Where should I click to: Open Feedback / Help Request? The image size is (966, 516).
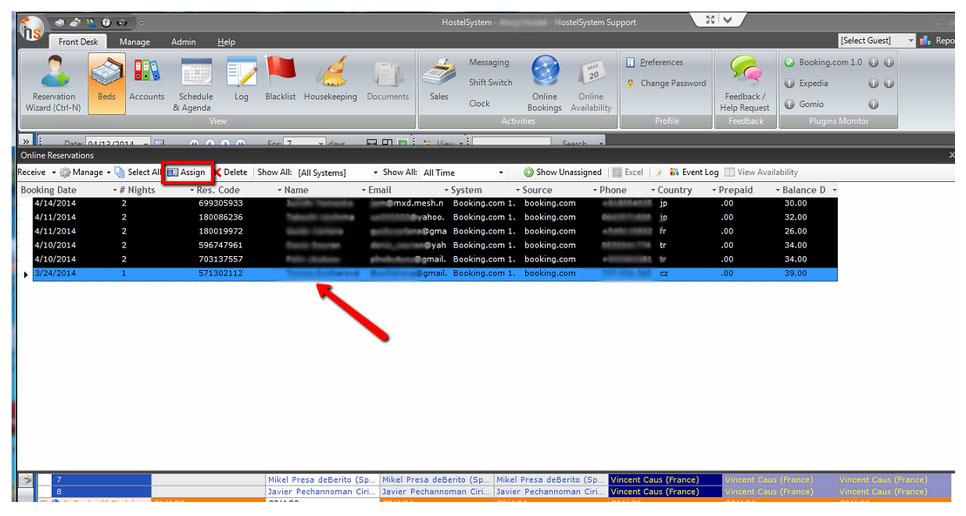click(745, 83)
